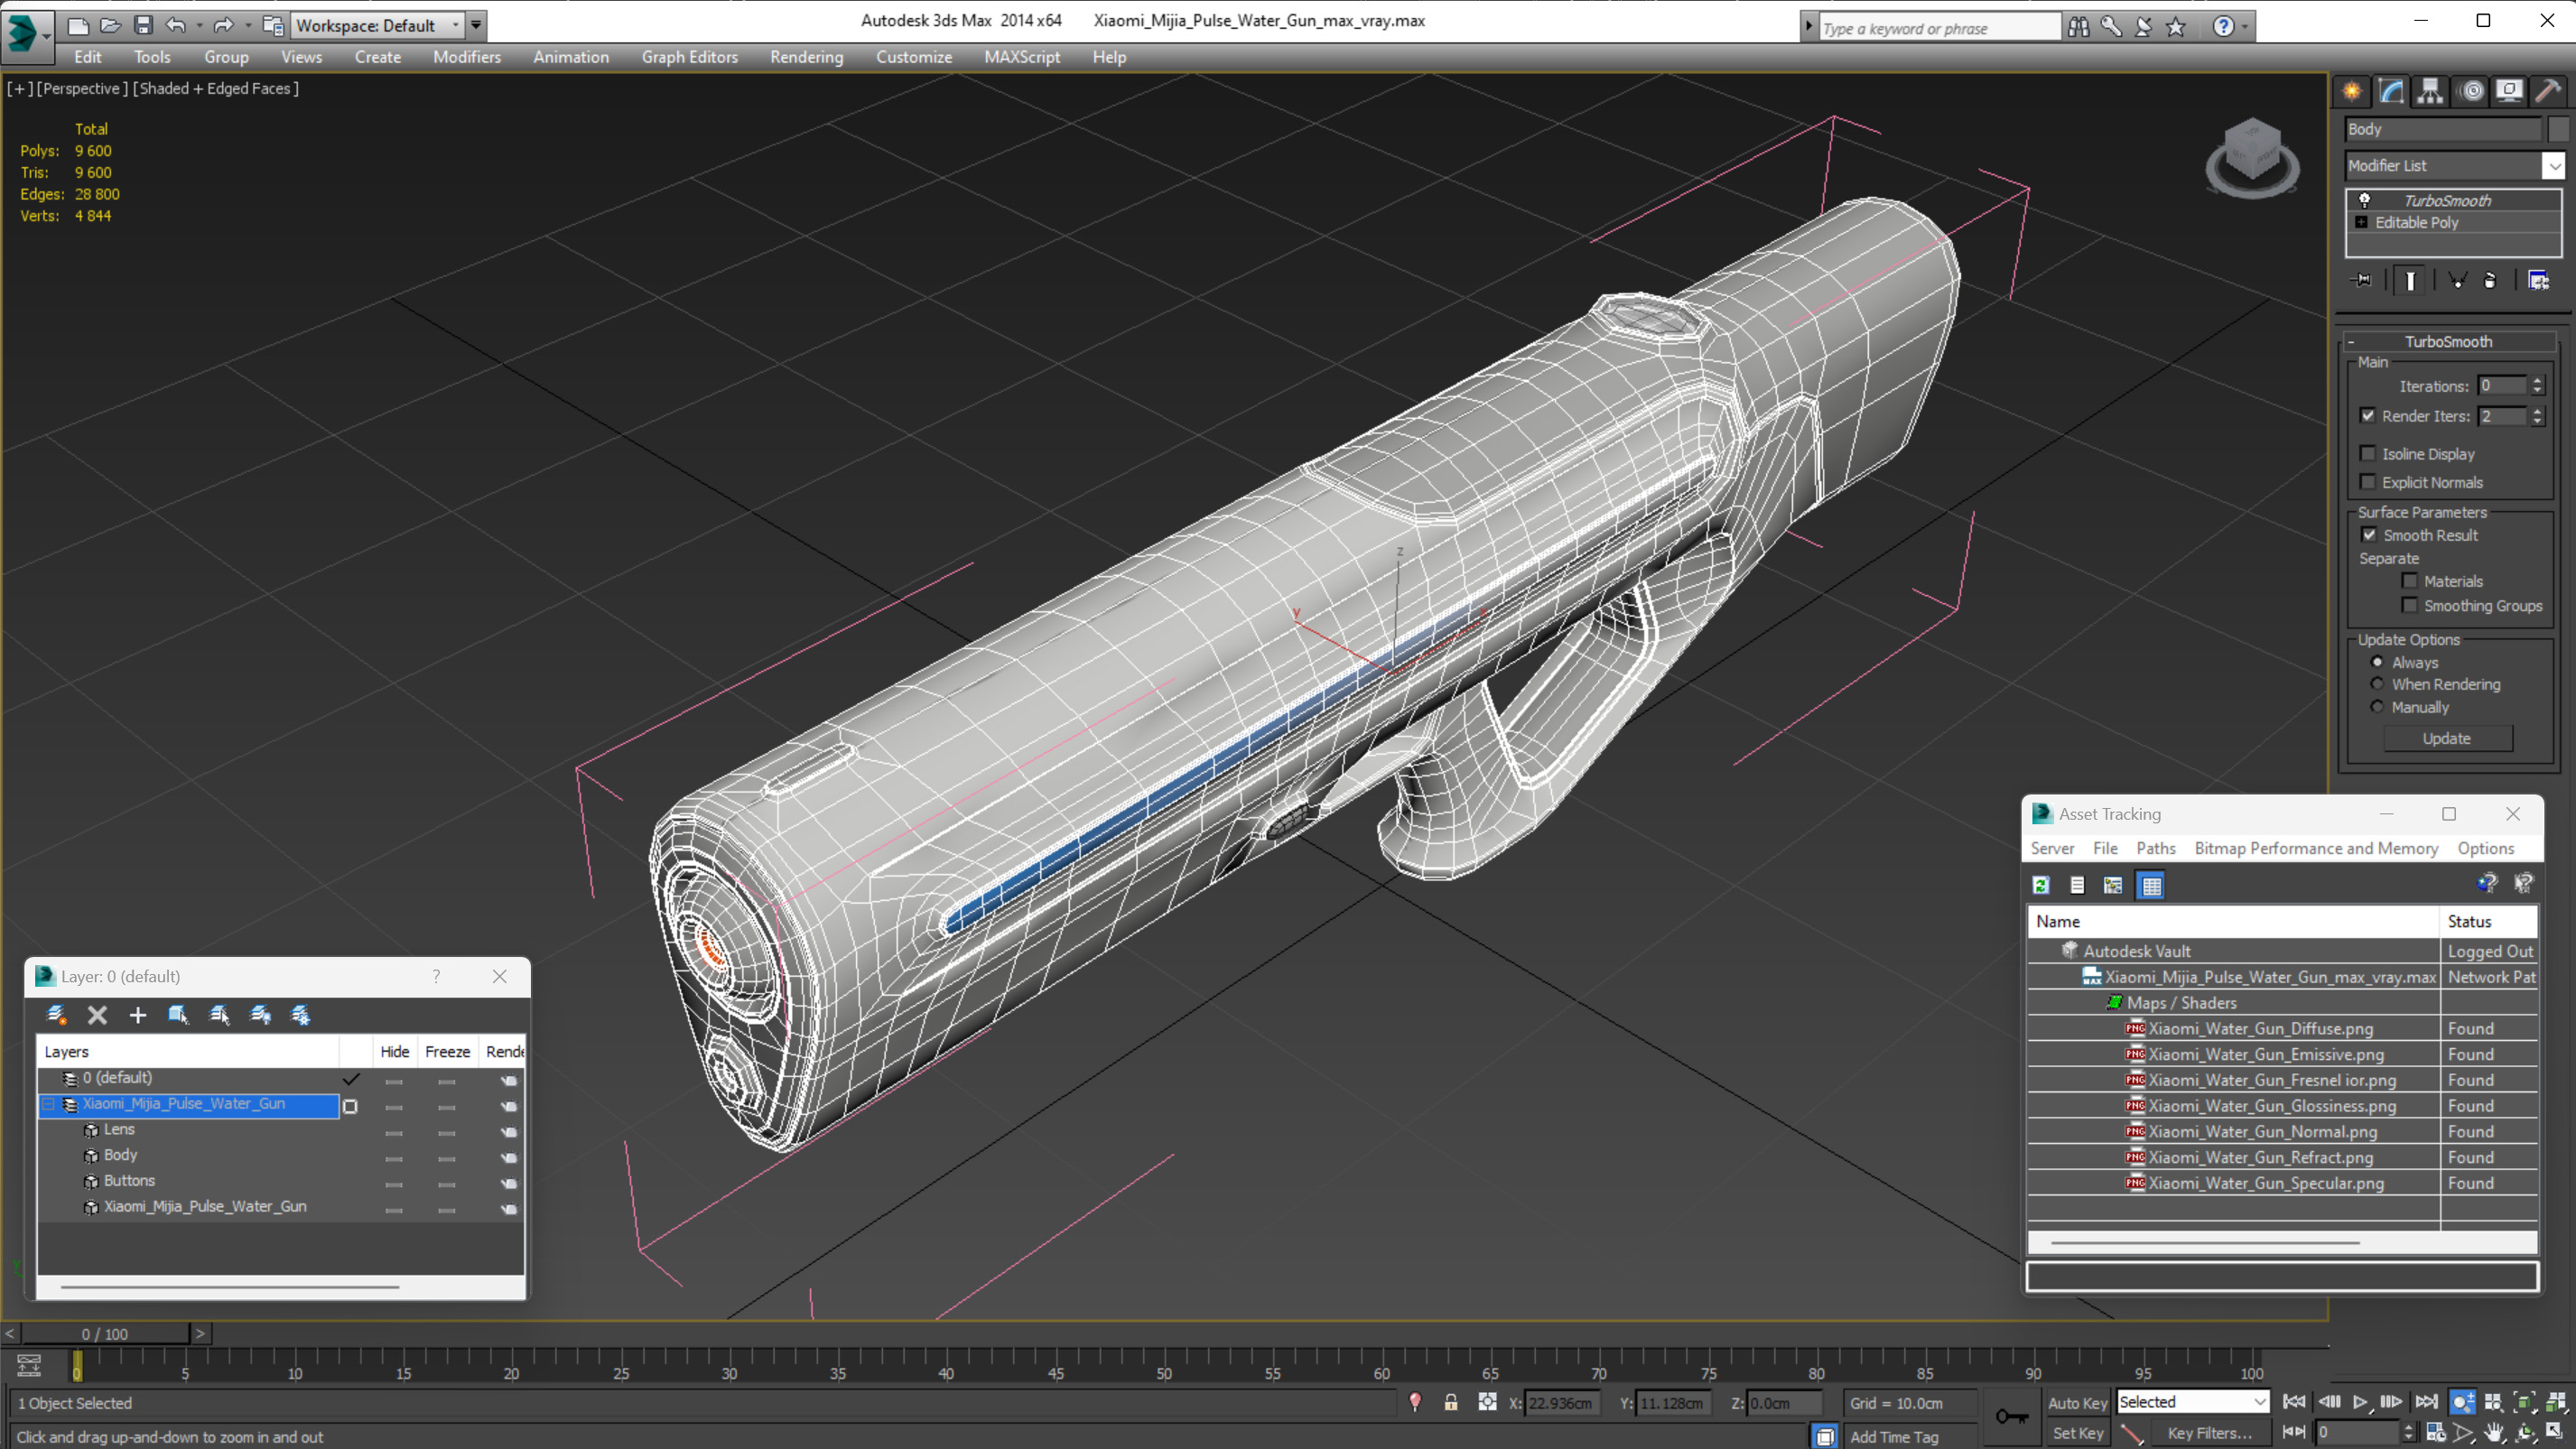Switch Asset Tracking to table view
This screenshot has width=2576, height=1449.
2151,885
